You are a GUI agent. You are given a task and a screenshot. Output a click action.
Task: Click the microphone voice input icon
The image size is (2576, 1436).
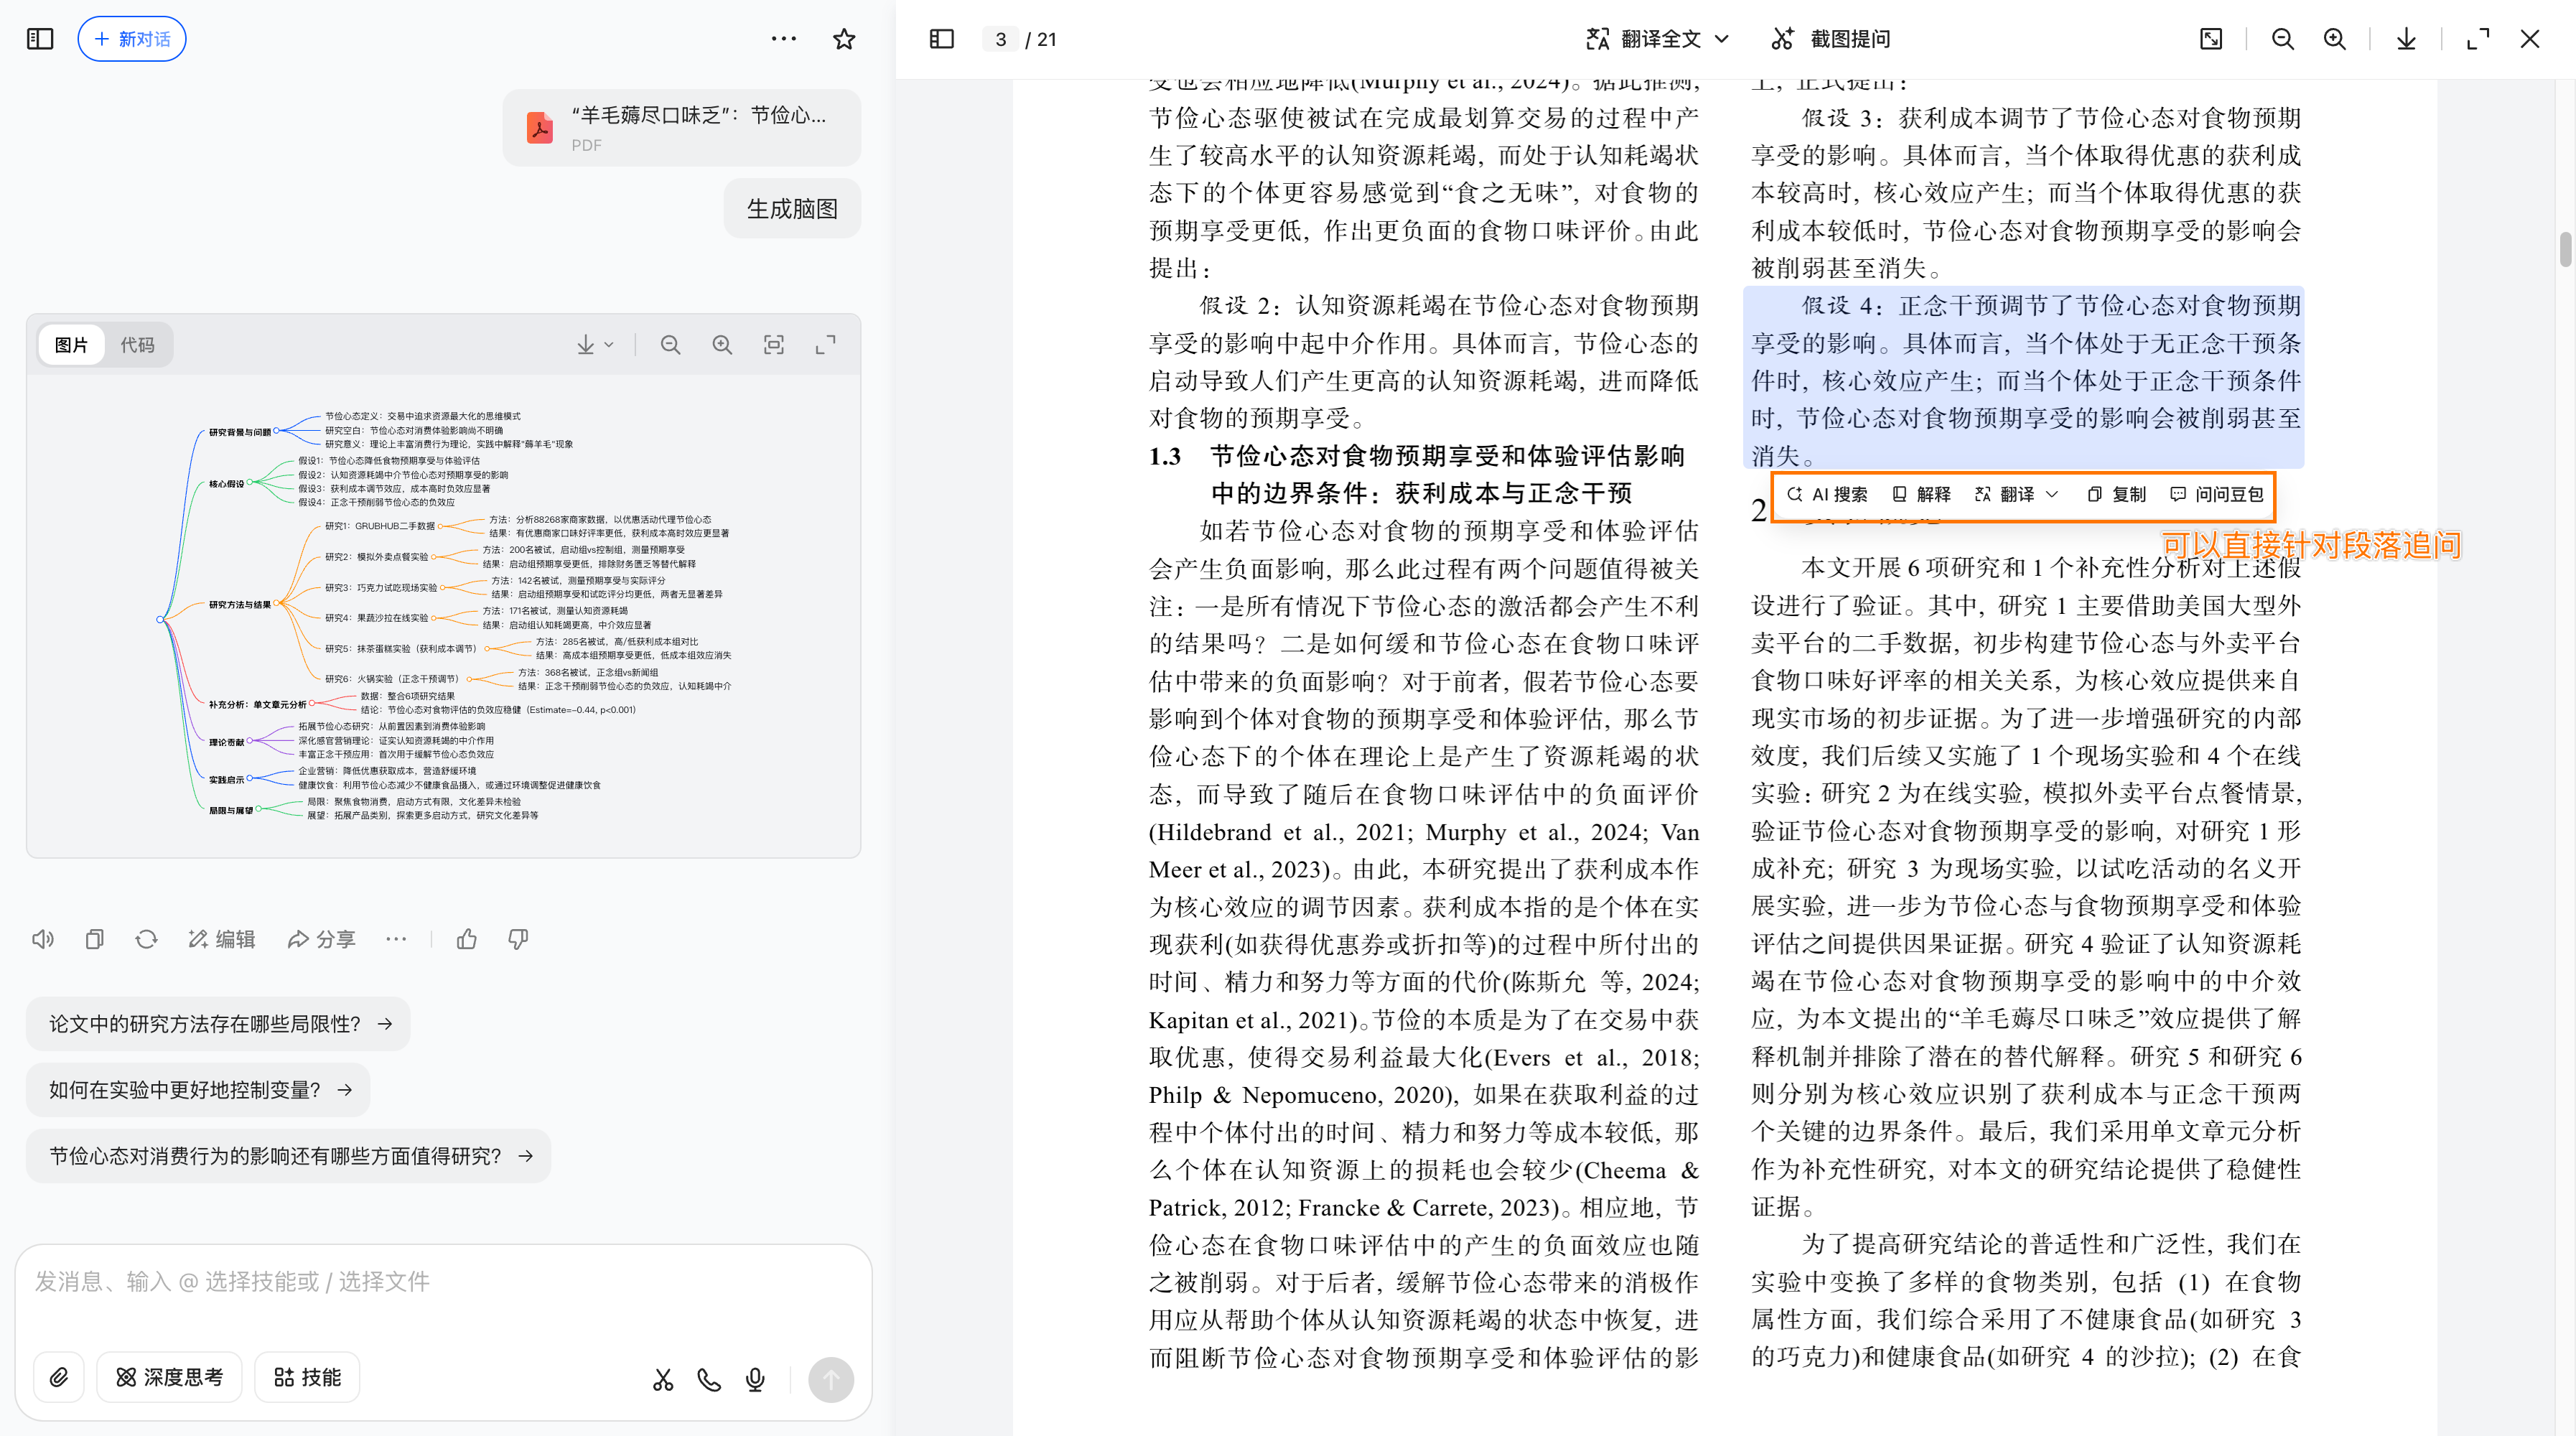[756, 1380]
